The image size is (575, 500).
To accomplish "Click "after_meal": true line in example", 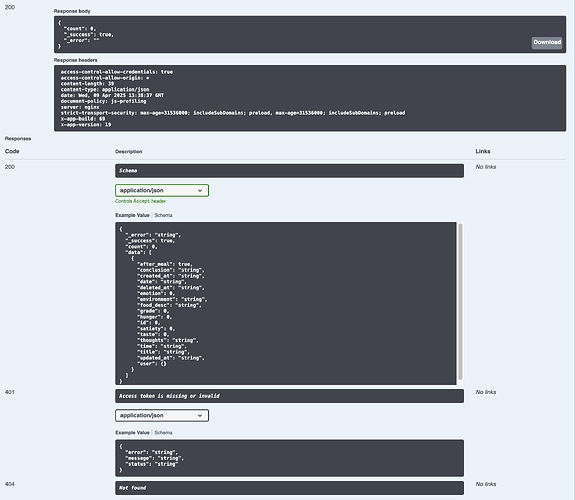I will tap(165, 264).
